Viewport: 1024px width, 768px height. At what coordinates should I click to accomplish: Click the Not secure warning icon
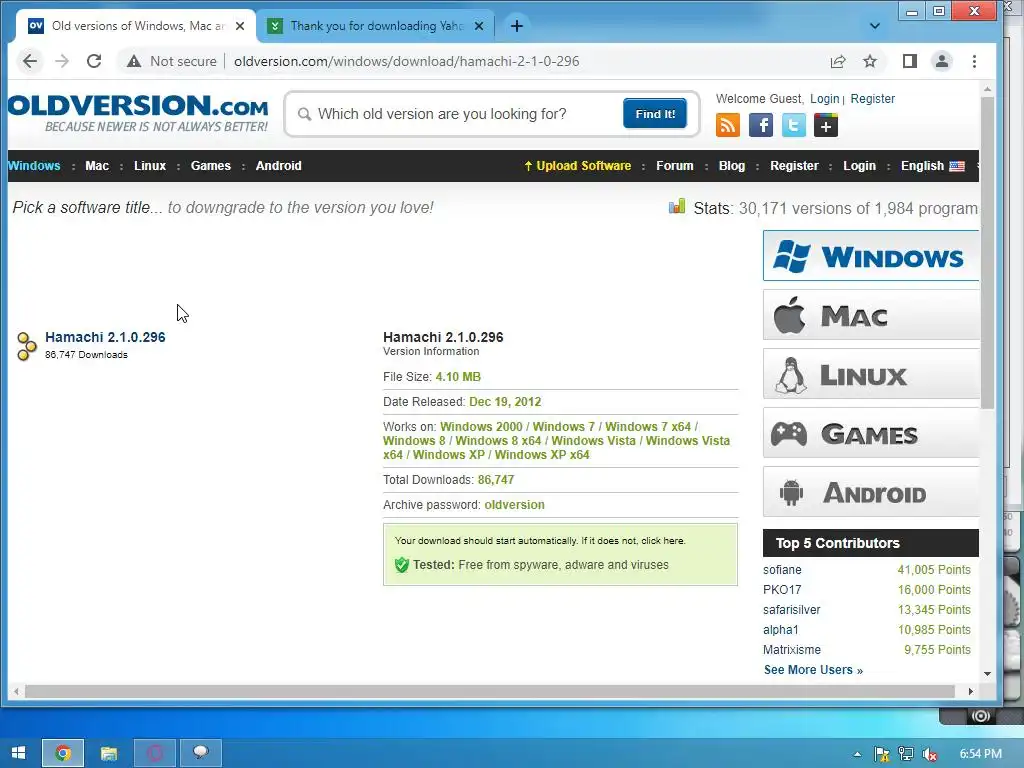[x=134, y=61]
